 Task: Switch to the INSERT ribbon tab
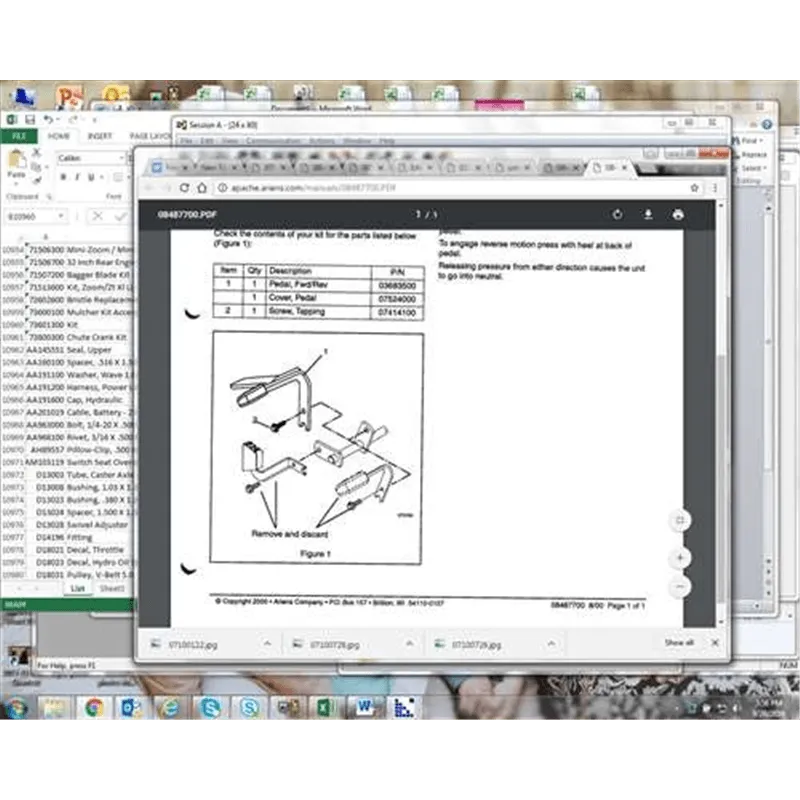(99, 136)
